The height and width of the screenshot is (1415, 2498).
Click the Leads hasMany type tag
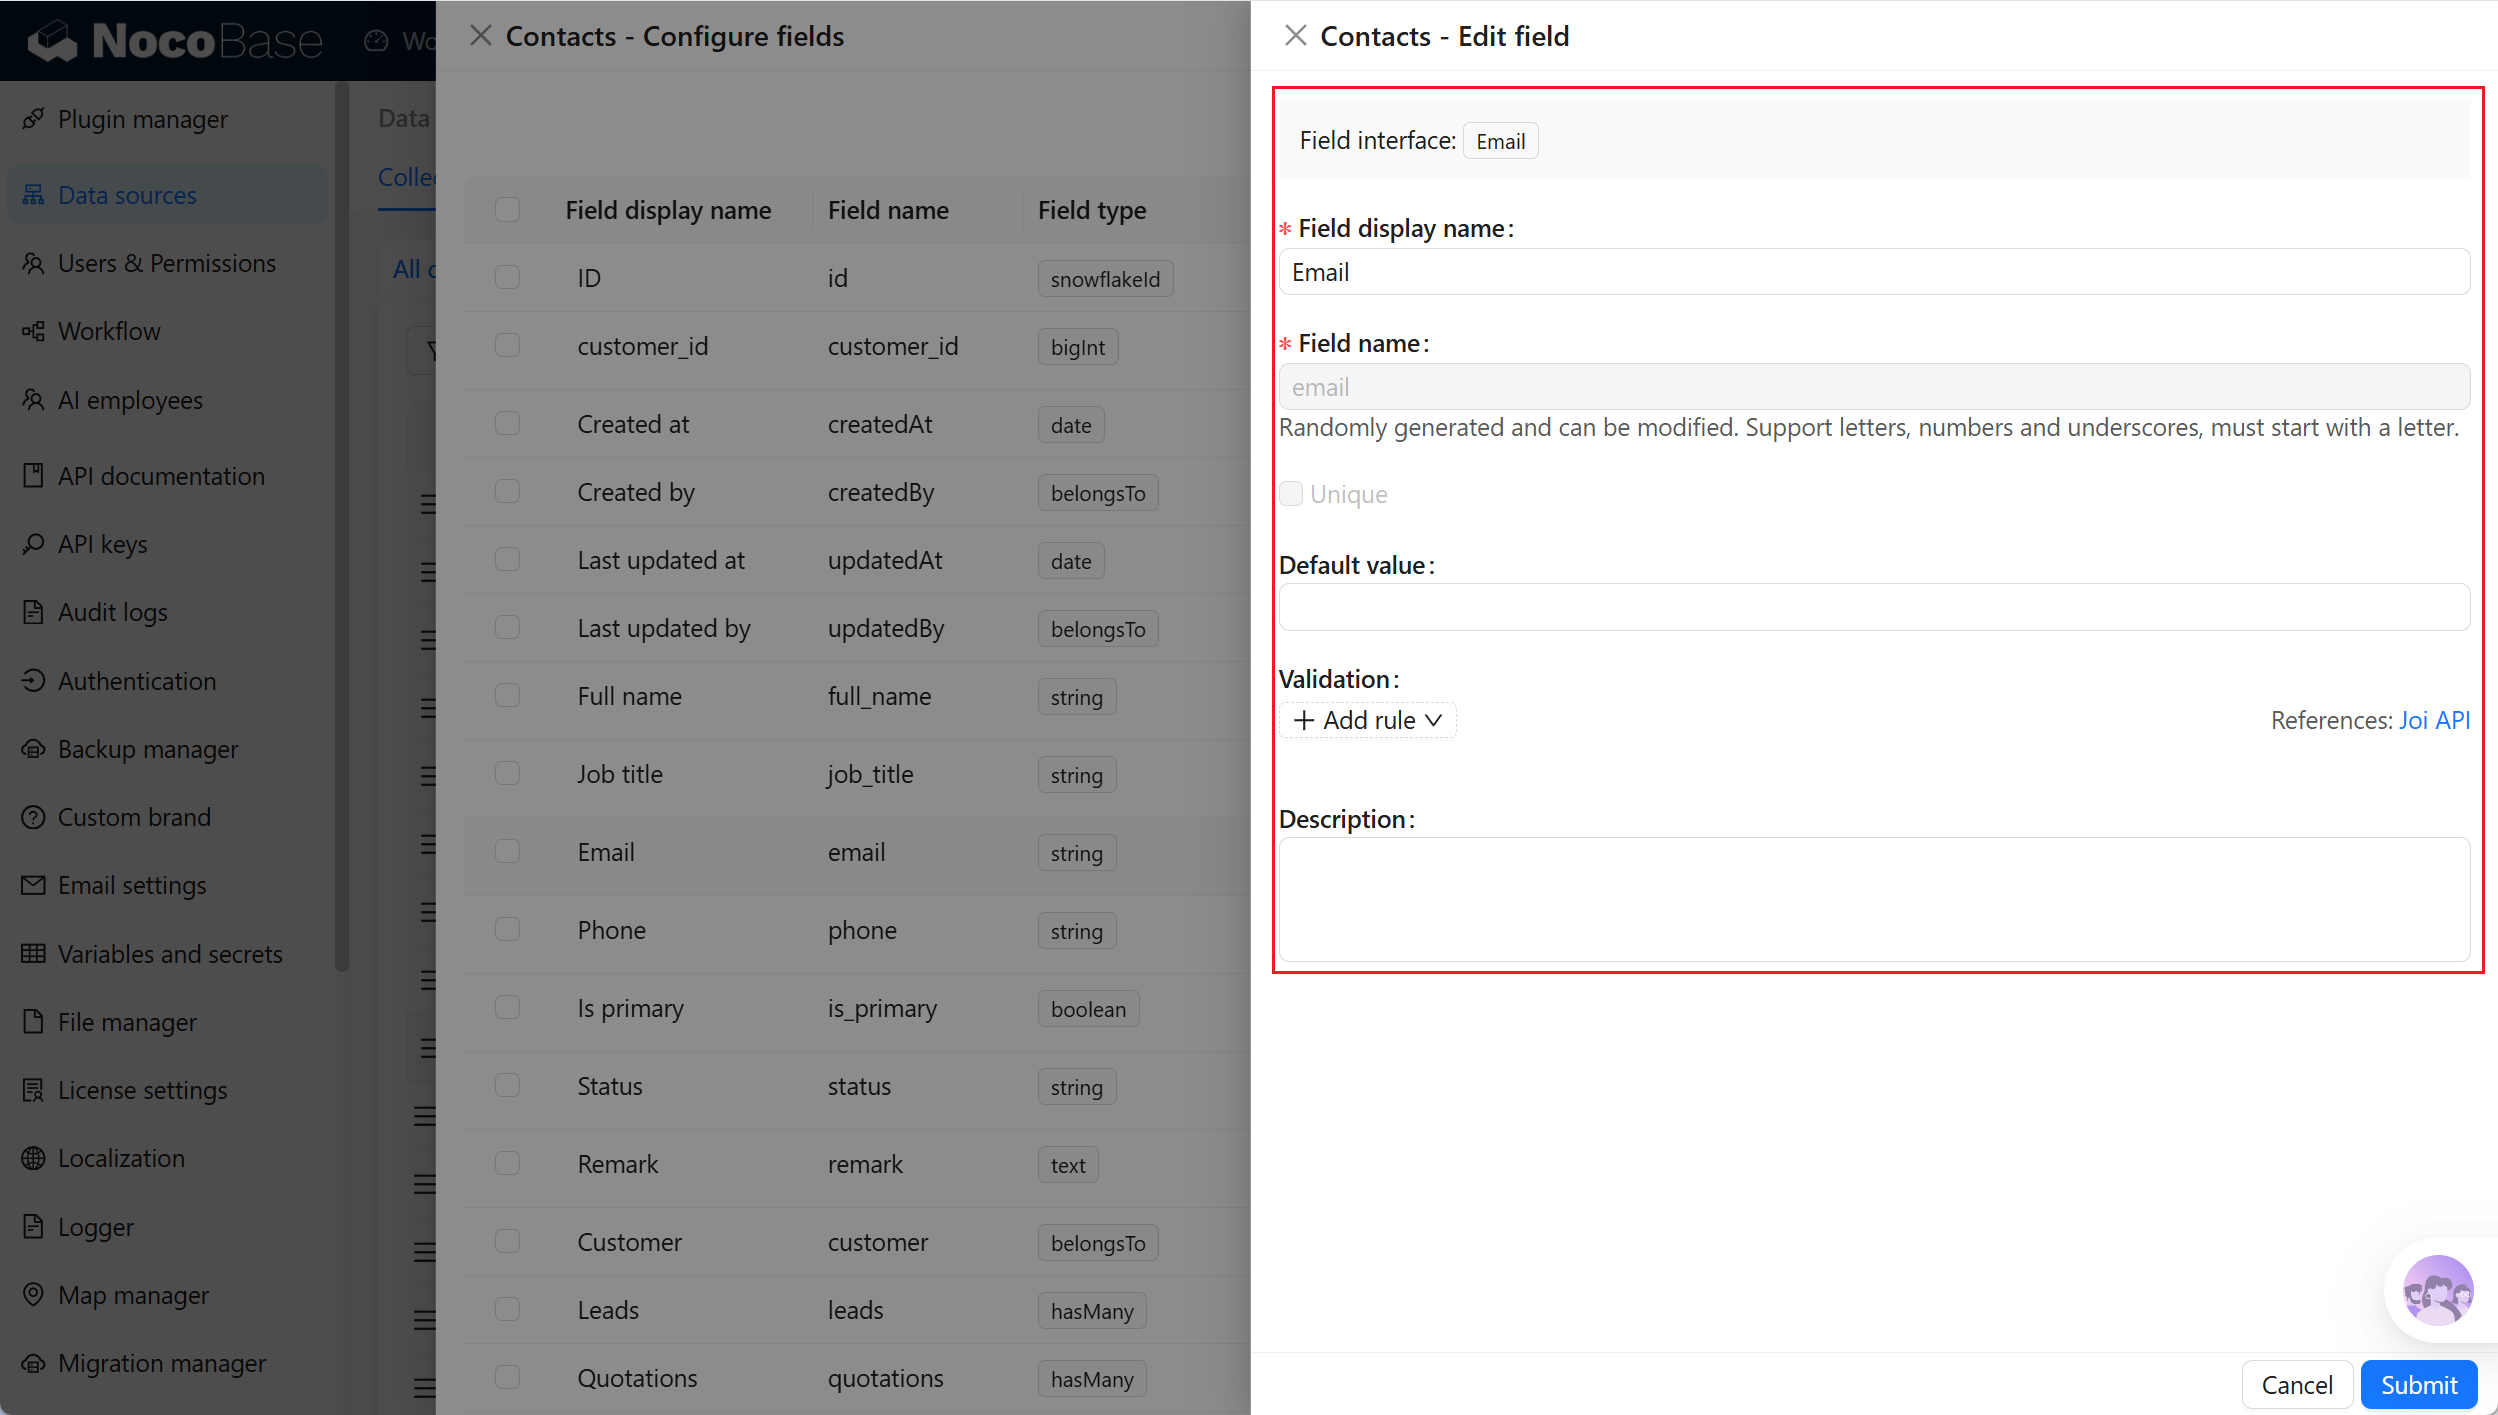[1092, 1311]
